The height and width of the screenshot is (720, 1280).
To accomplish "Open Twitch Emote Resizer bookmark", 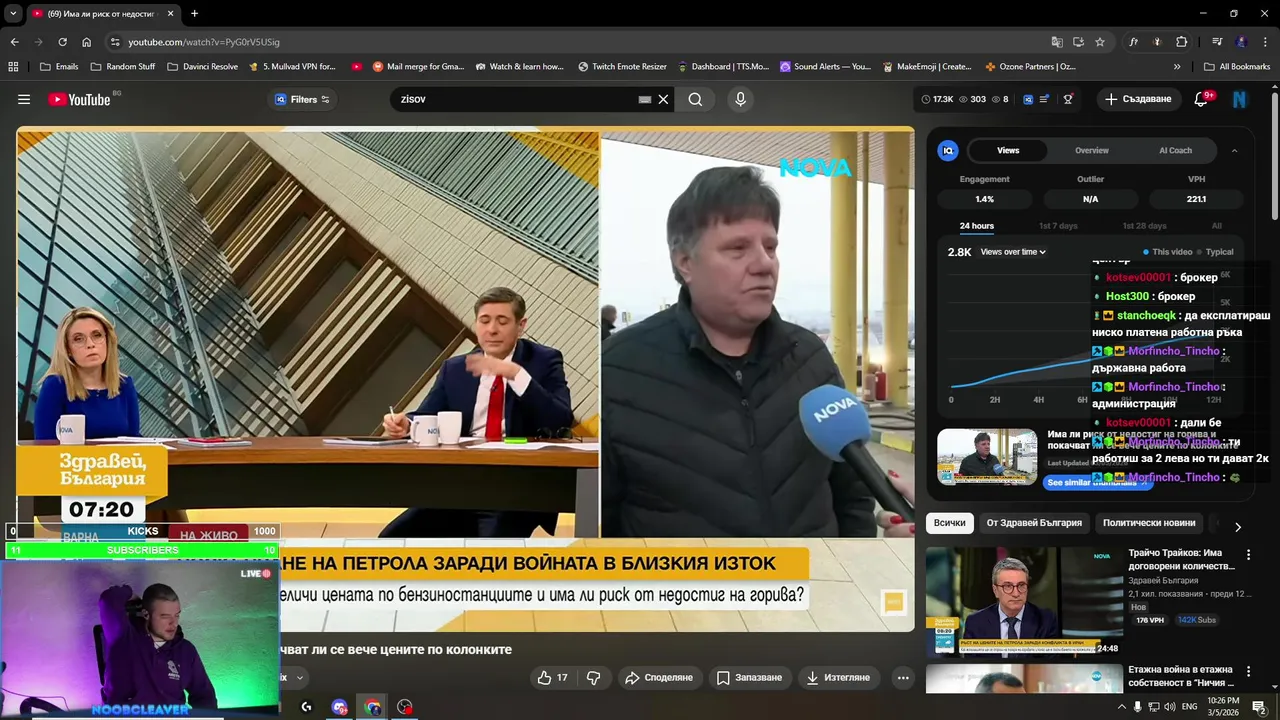I will click(x=622, y=67).
